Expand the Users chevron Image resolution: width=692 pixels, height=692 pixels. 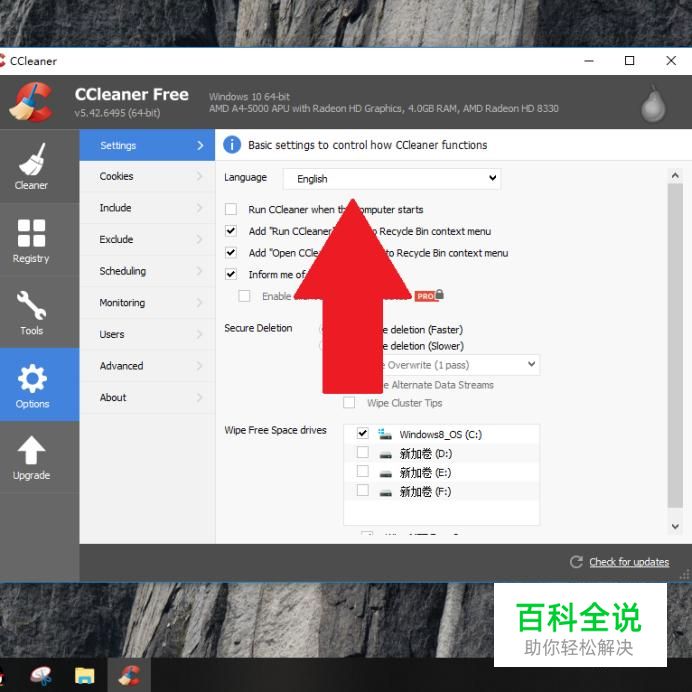(x=199, y=335)
